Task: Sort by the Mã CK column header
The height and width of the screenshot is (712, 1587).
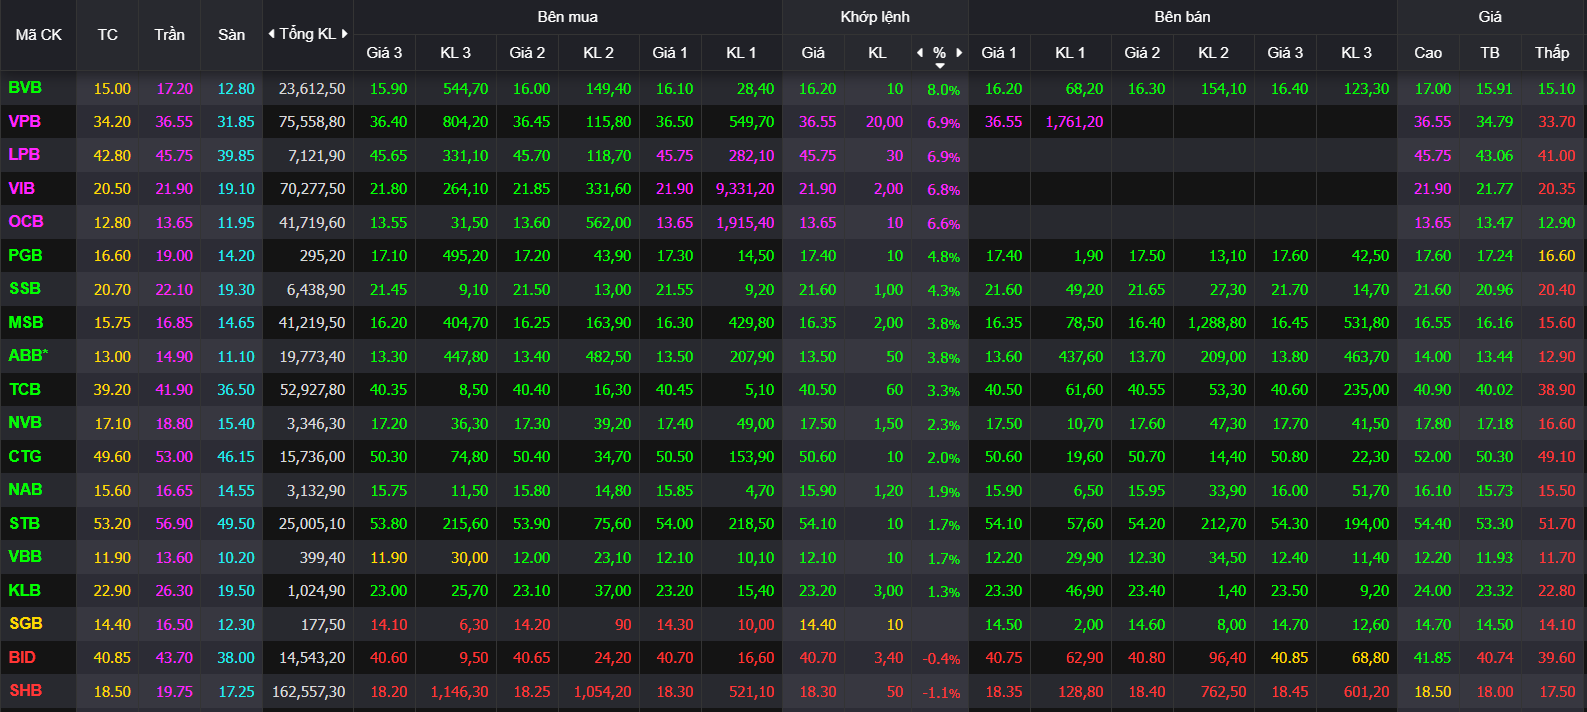Action: click(38, 34)
